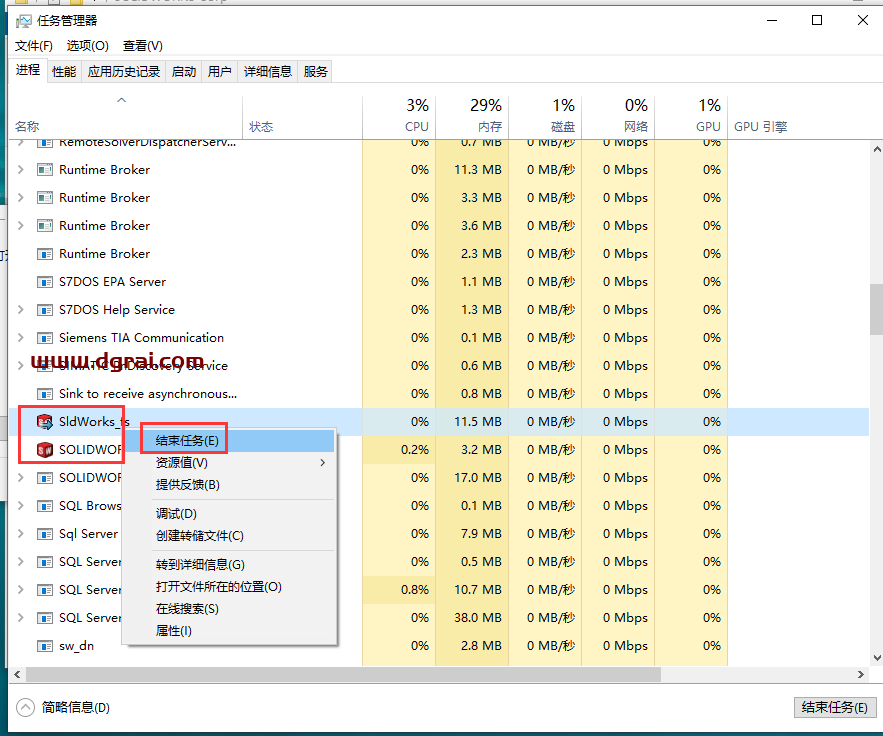Image resolution: width=883 pixels, height=736 pixels.
Task: Click the red SOLIDWORKS process icon
Action: (x=44, y=450)
